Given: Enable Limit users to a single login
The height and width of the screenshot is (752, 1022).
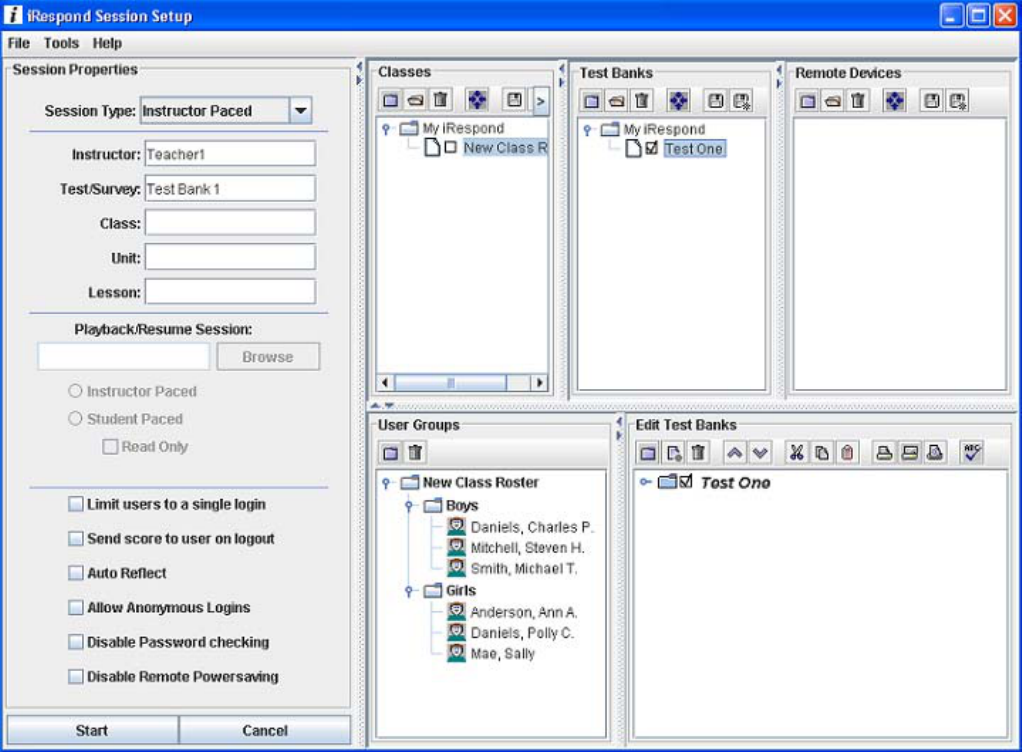Looking at the screenshot, I should (x=76, y=504).
